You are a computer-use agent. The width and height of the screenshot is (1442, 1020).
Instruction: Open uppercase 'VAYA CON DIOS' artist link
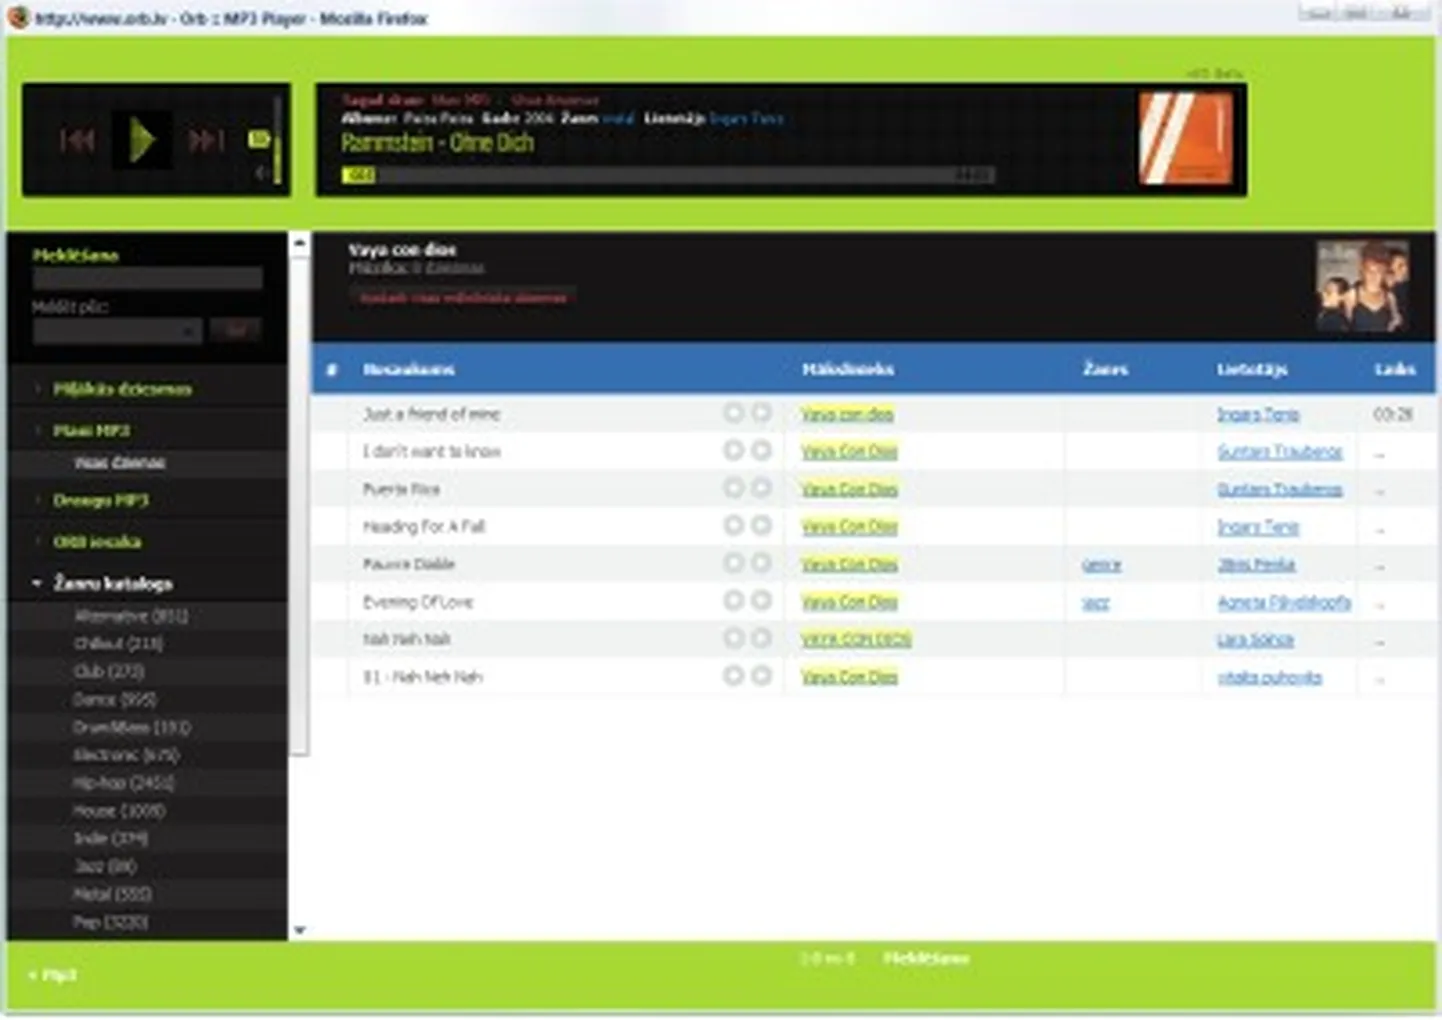(x=856, y=640)
